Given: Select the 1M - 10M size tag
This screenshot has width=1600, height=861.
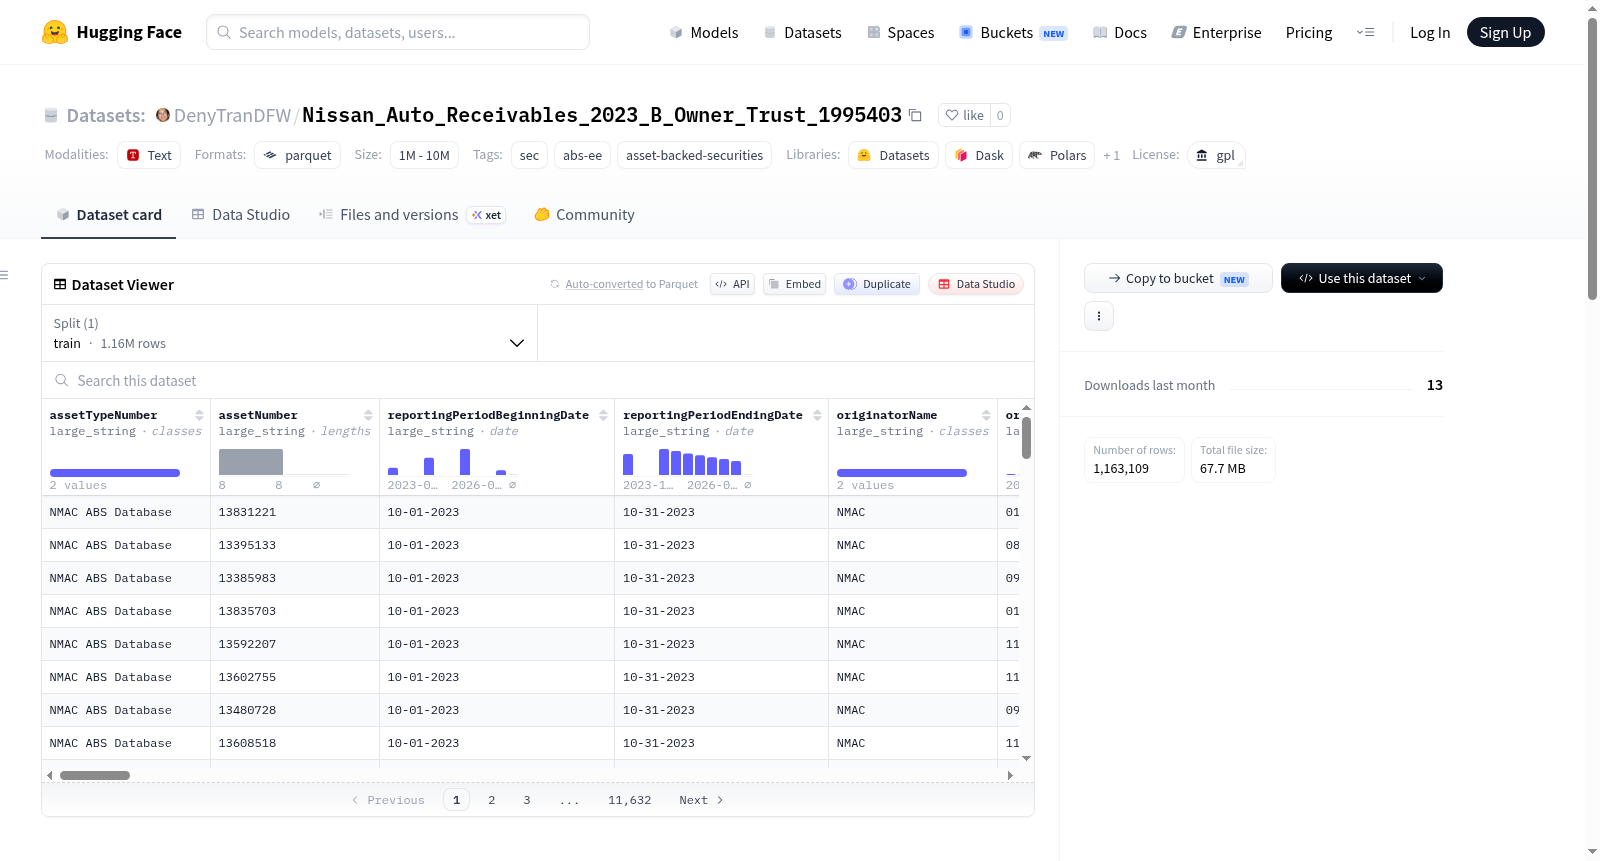Looking at the screenshot, I should pyautogui.click(x=424, y=155).
